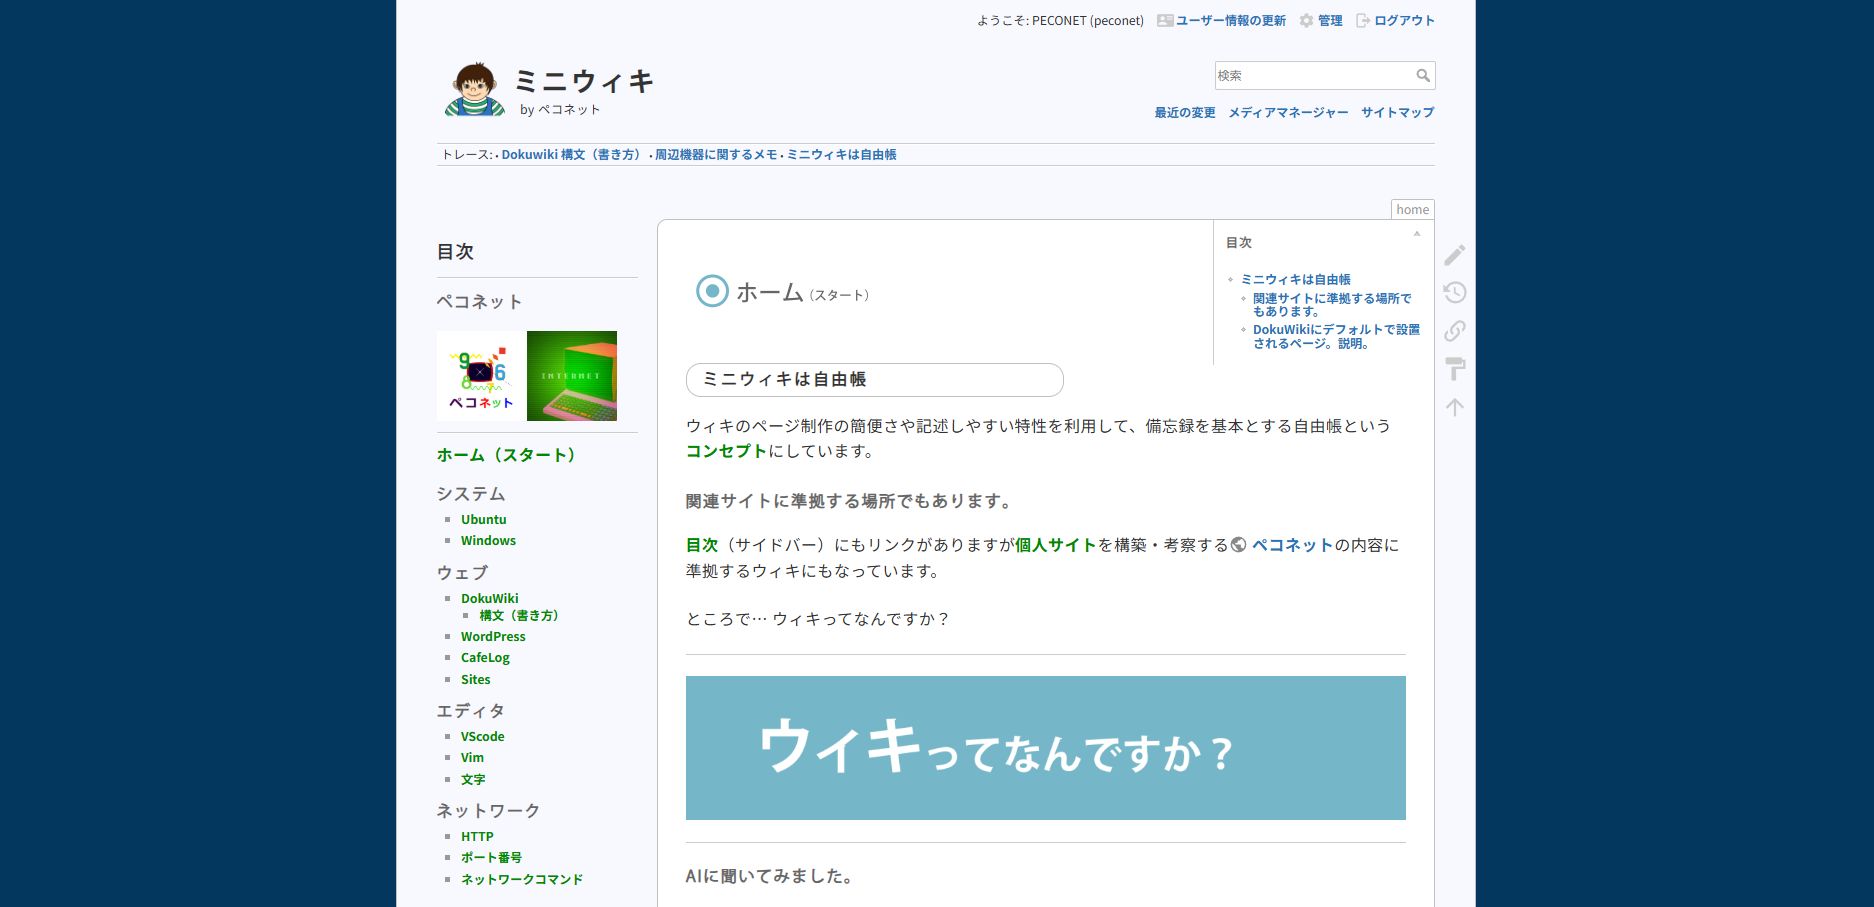The image size is (1874, 907).
Task: Click the backlinks chain icon
Action: [x=1455, y=331]
